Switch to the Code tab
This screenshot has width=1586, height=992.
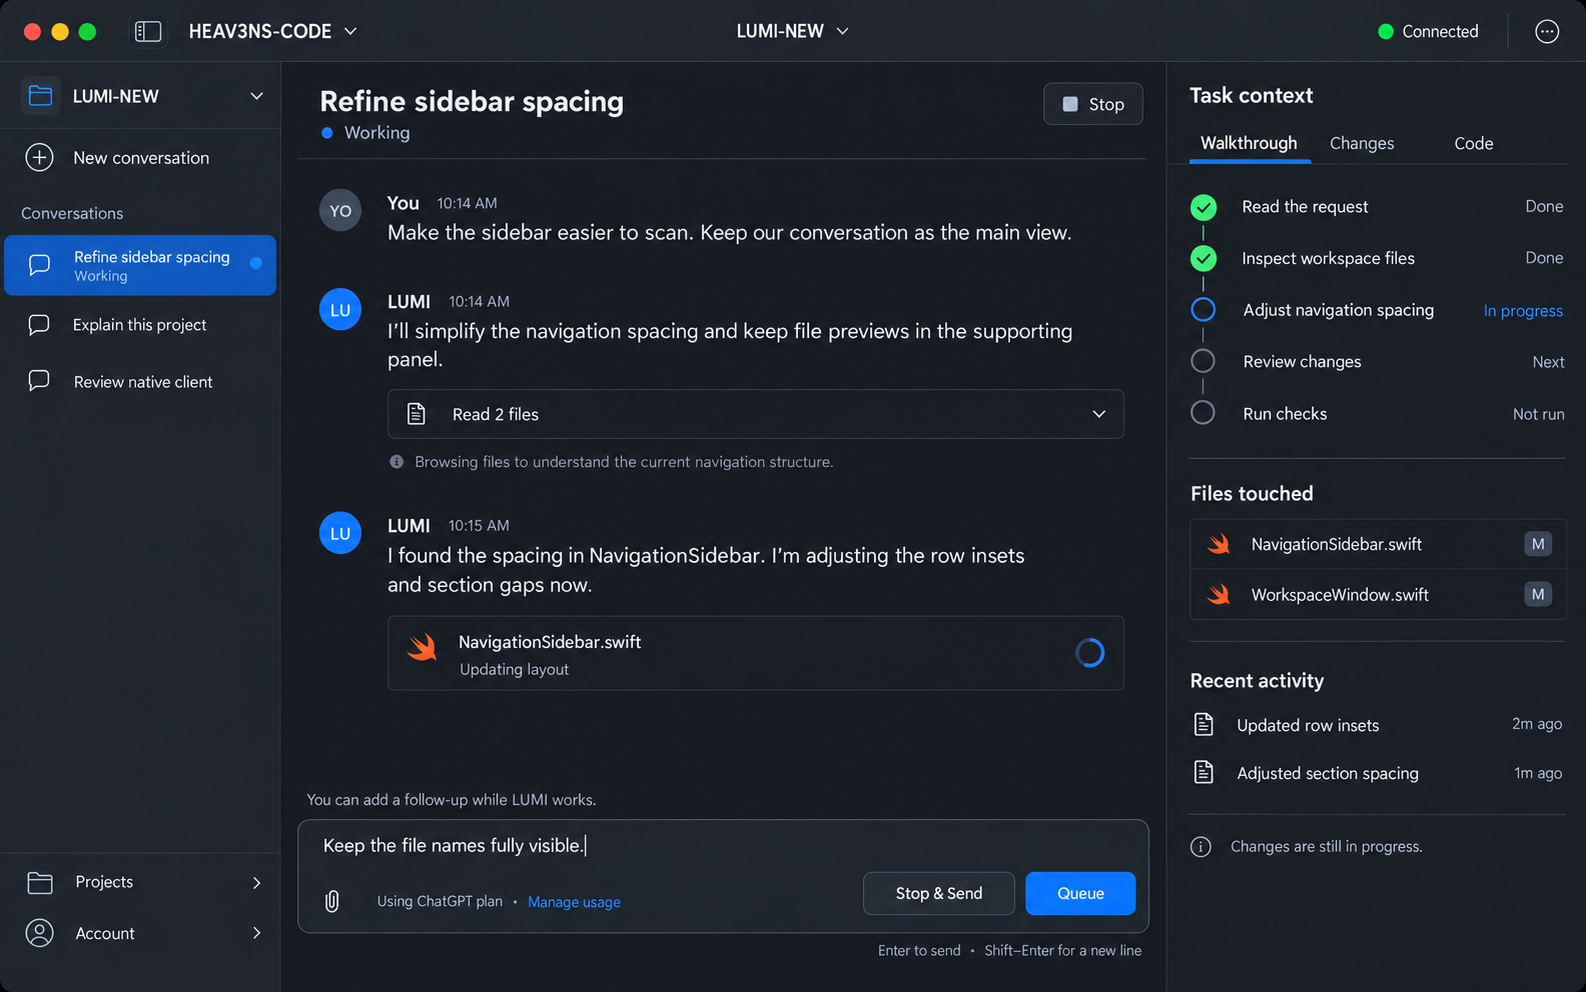pyautogui.click(x=1474, y=143)
